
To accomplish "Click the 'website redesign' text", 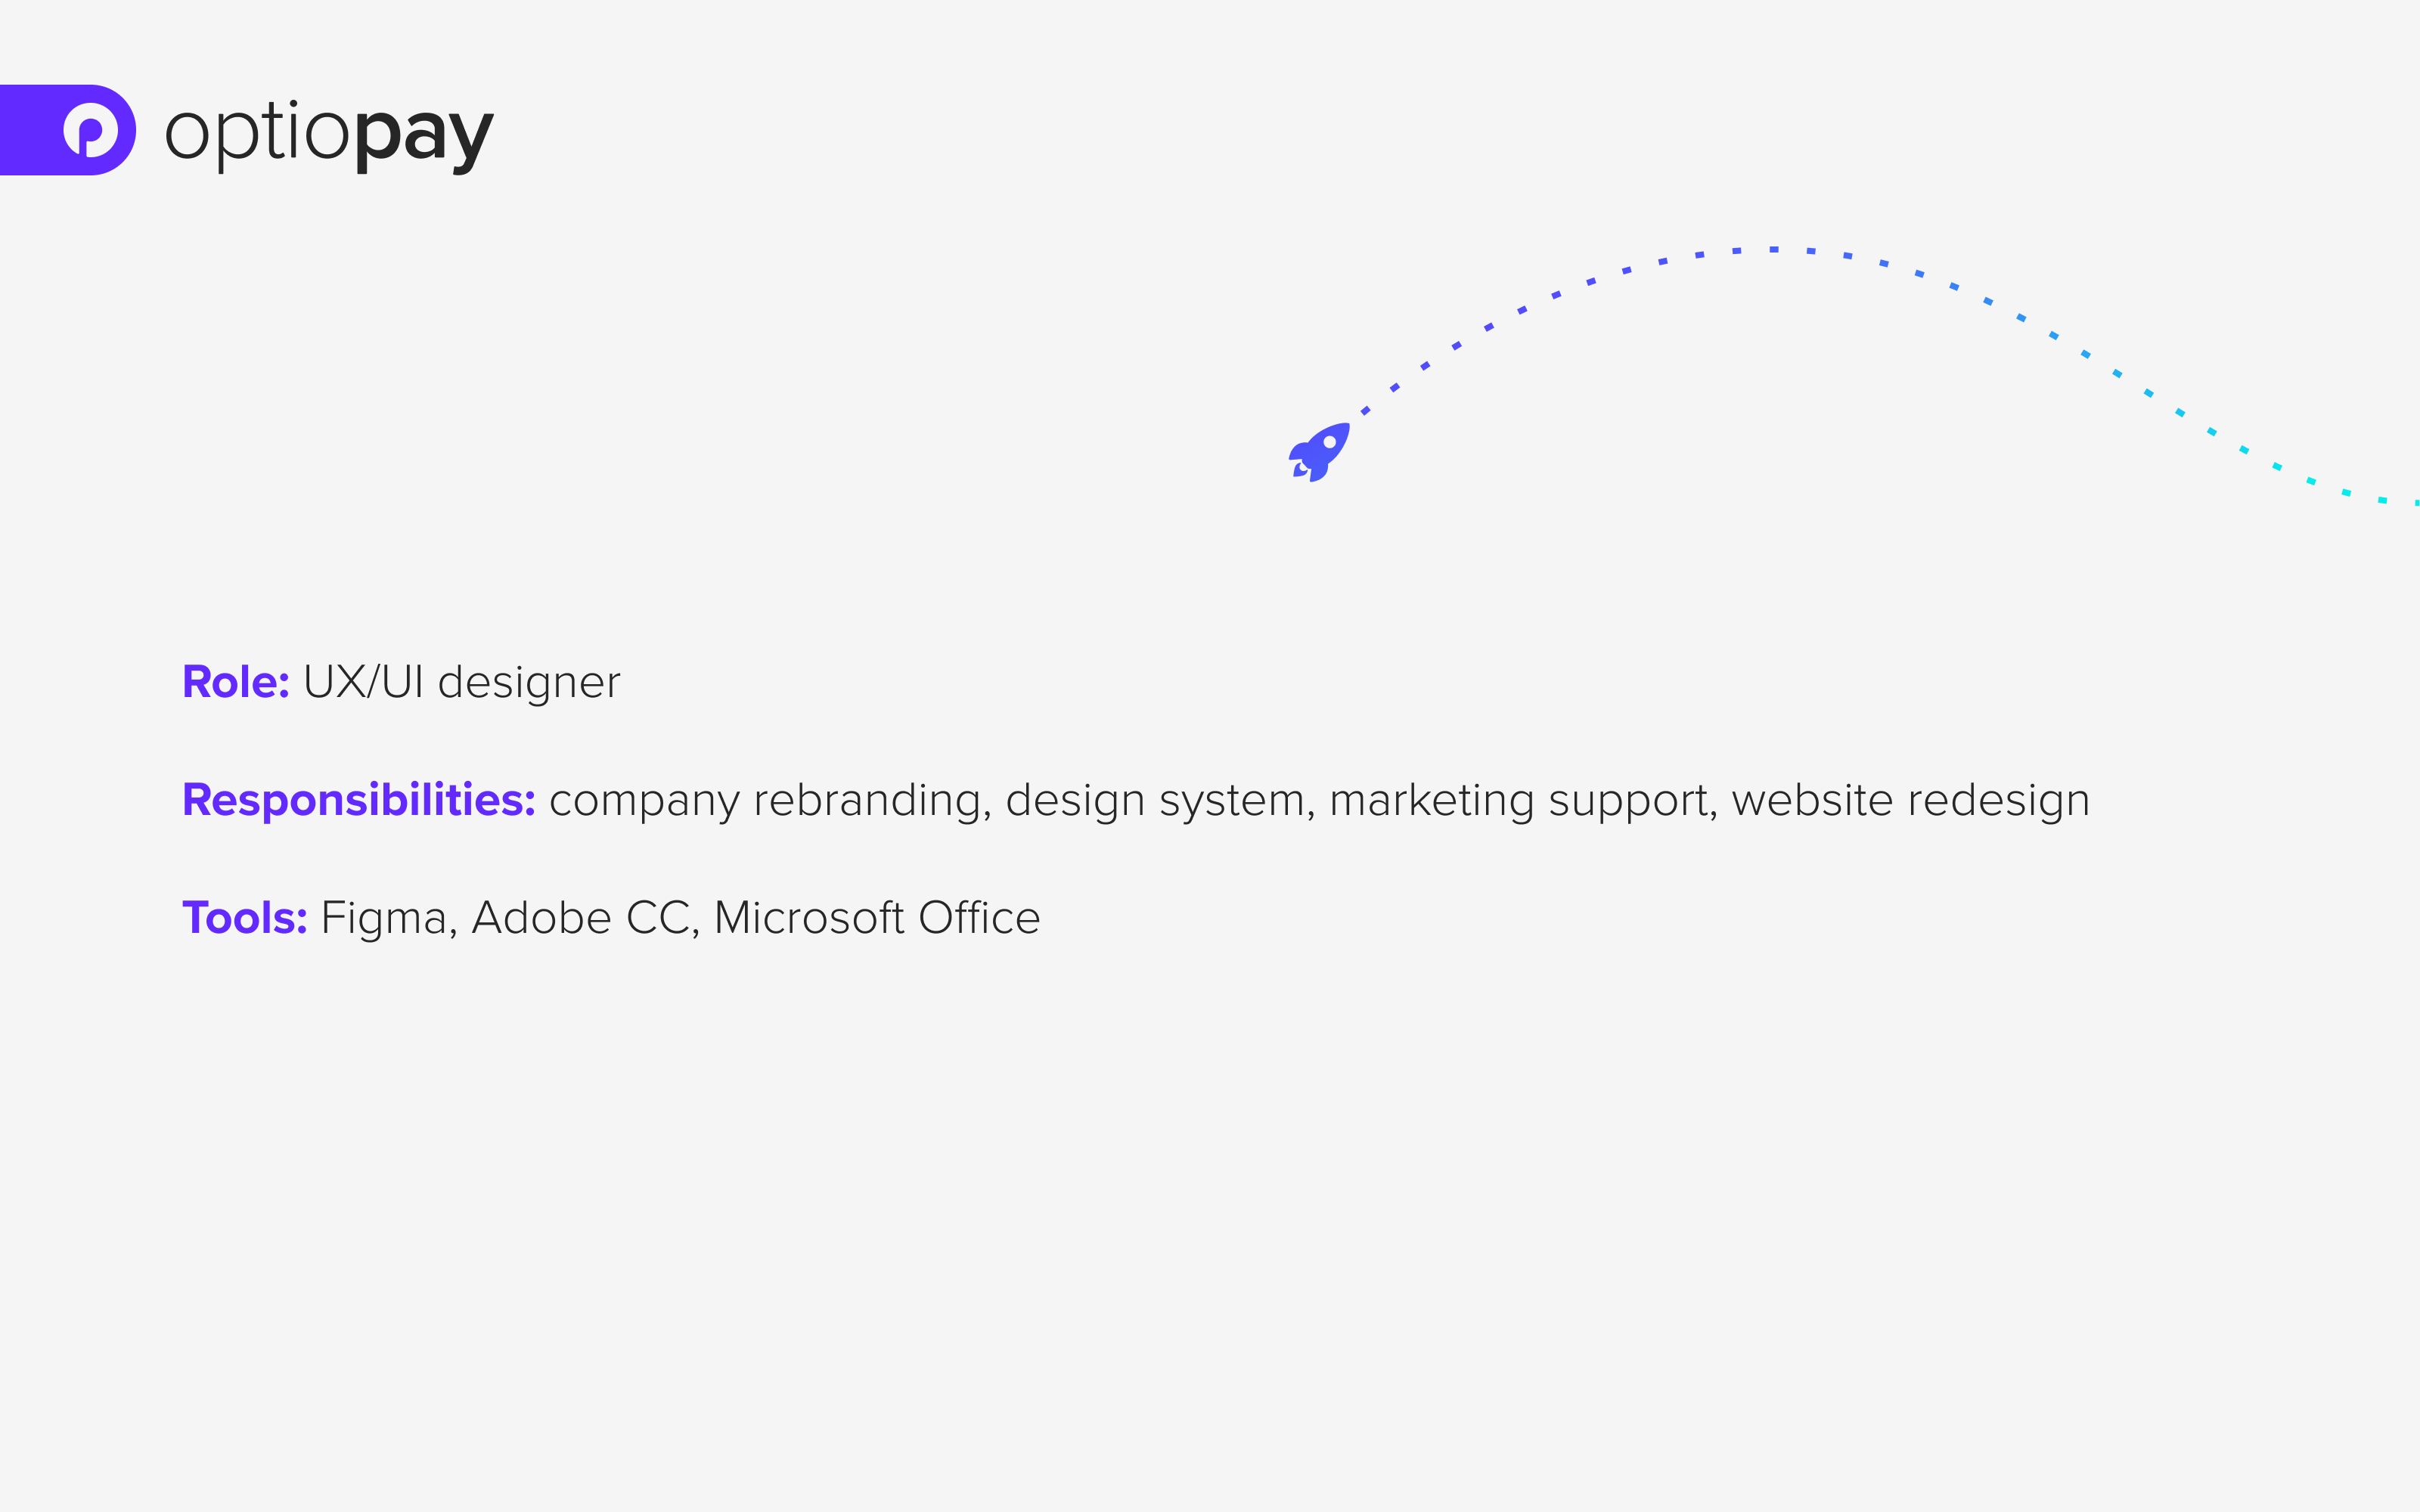I will [x=1910, y=801].
